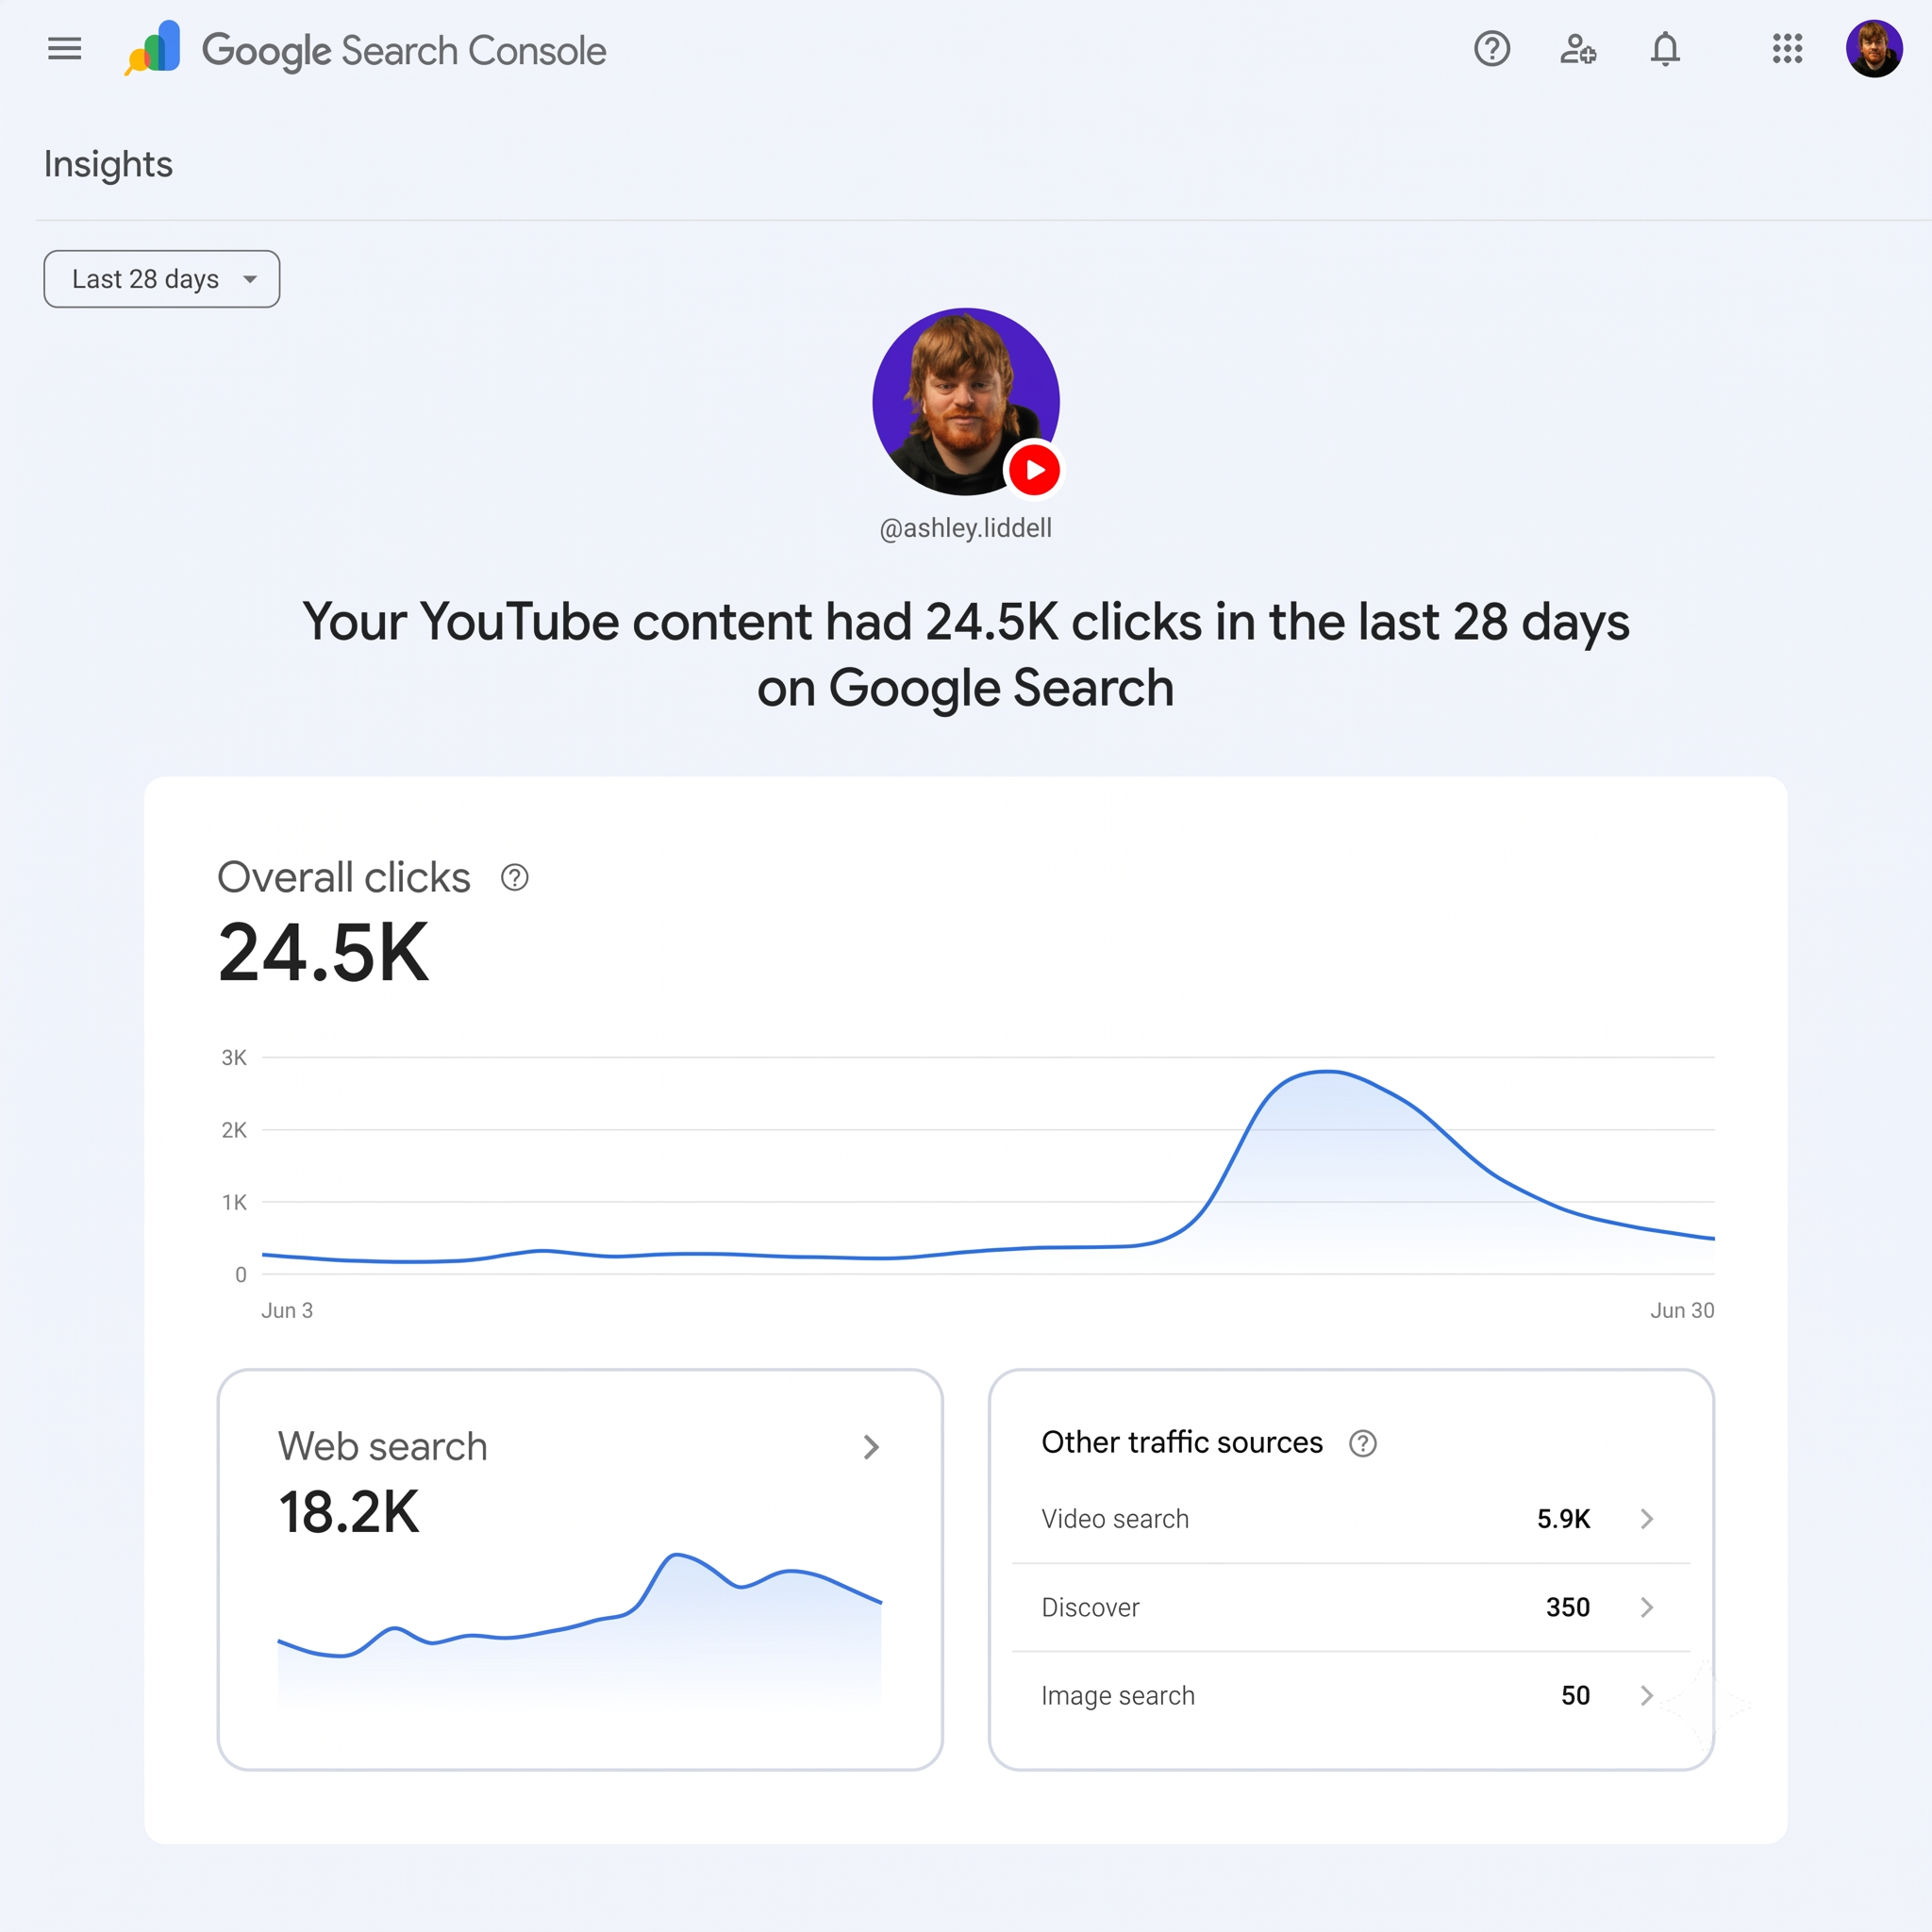Image resolution: width=1932 pixels, height=1932 pixels.
Task: Click the 350 Discover value
Action: (1568, 1607)
